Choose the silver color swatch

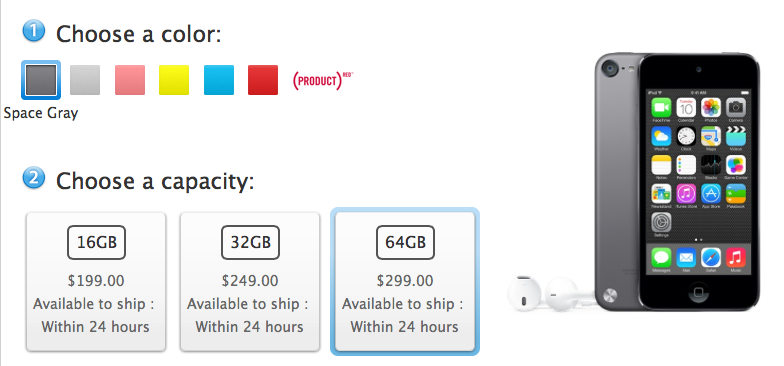(x=85, y=80)
